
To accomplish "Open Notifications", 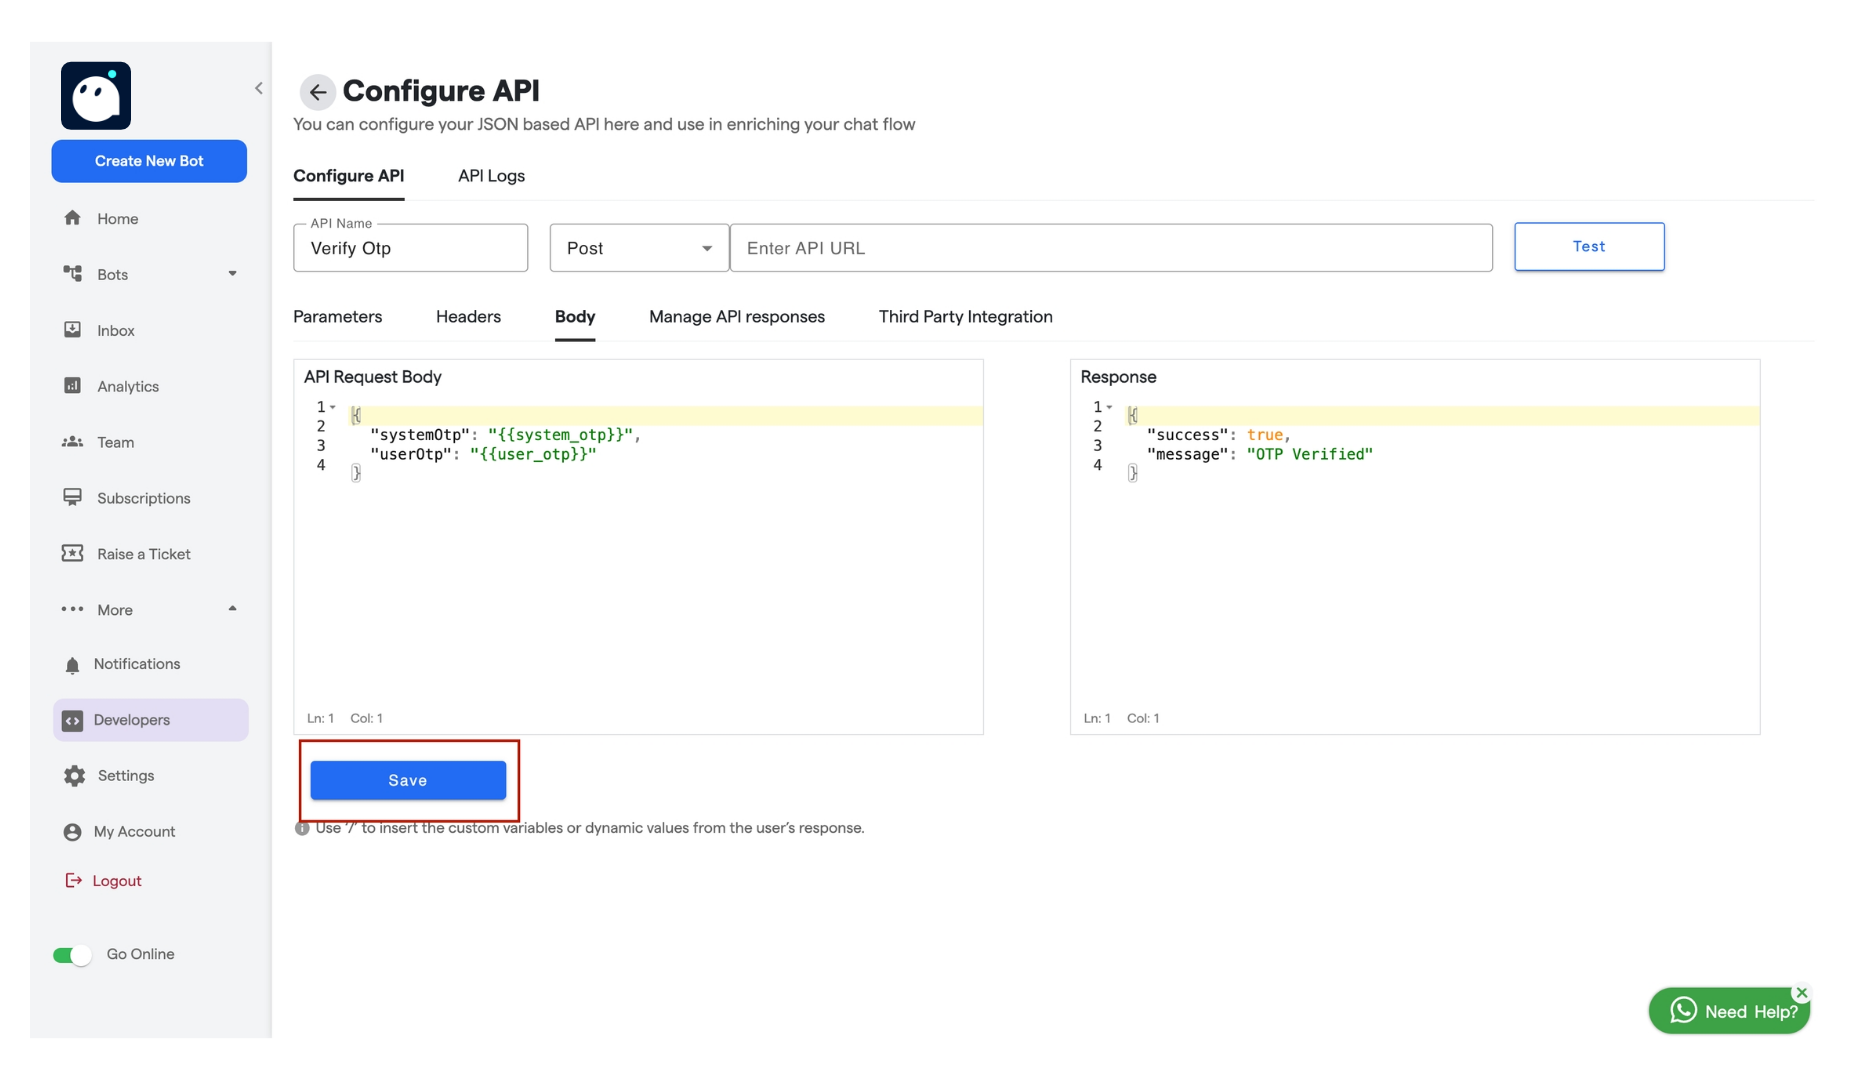I will 136,663.
